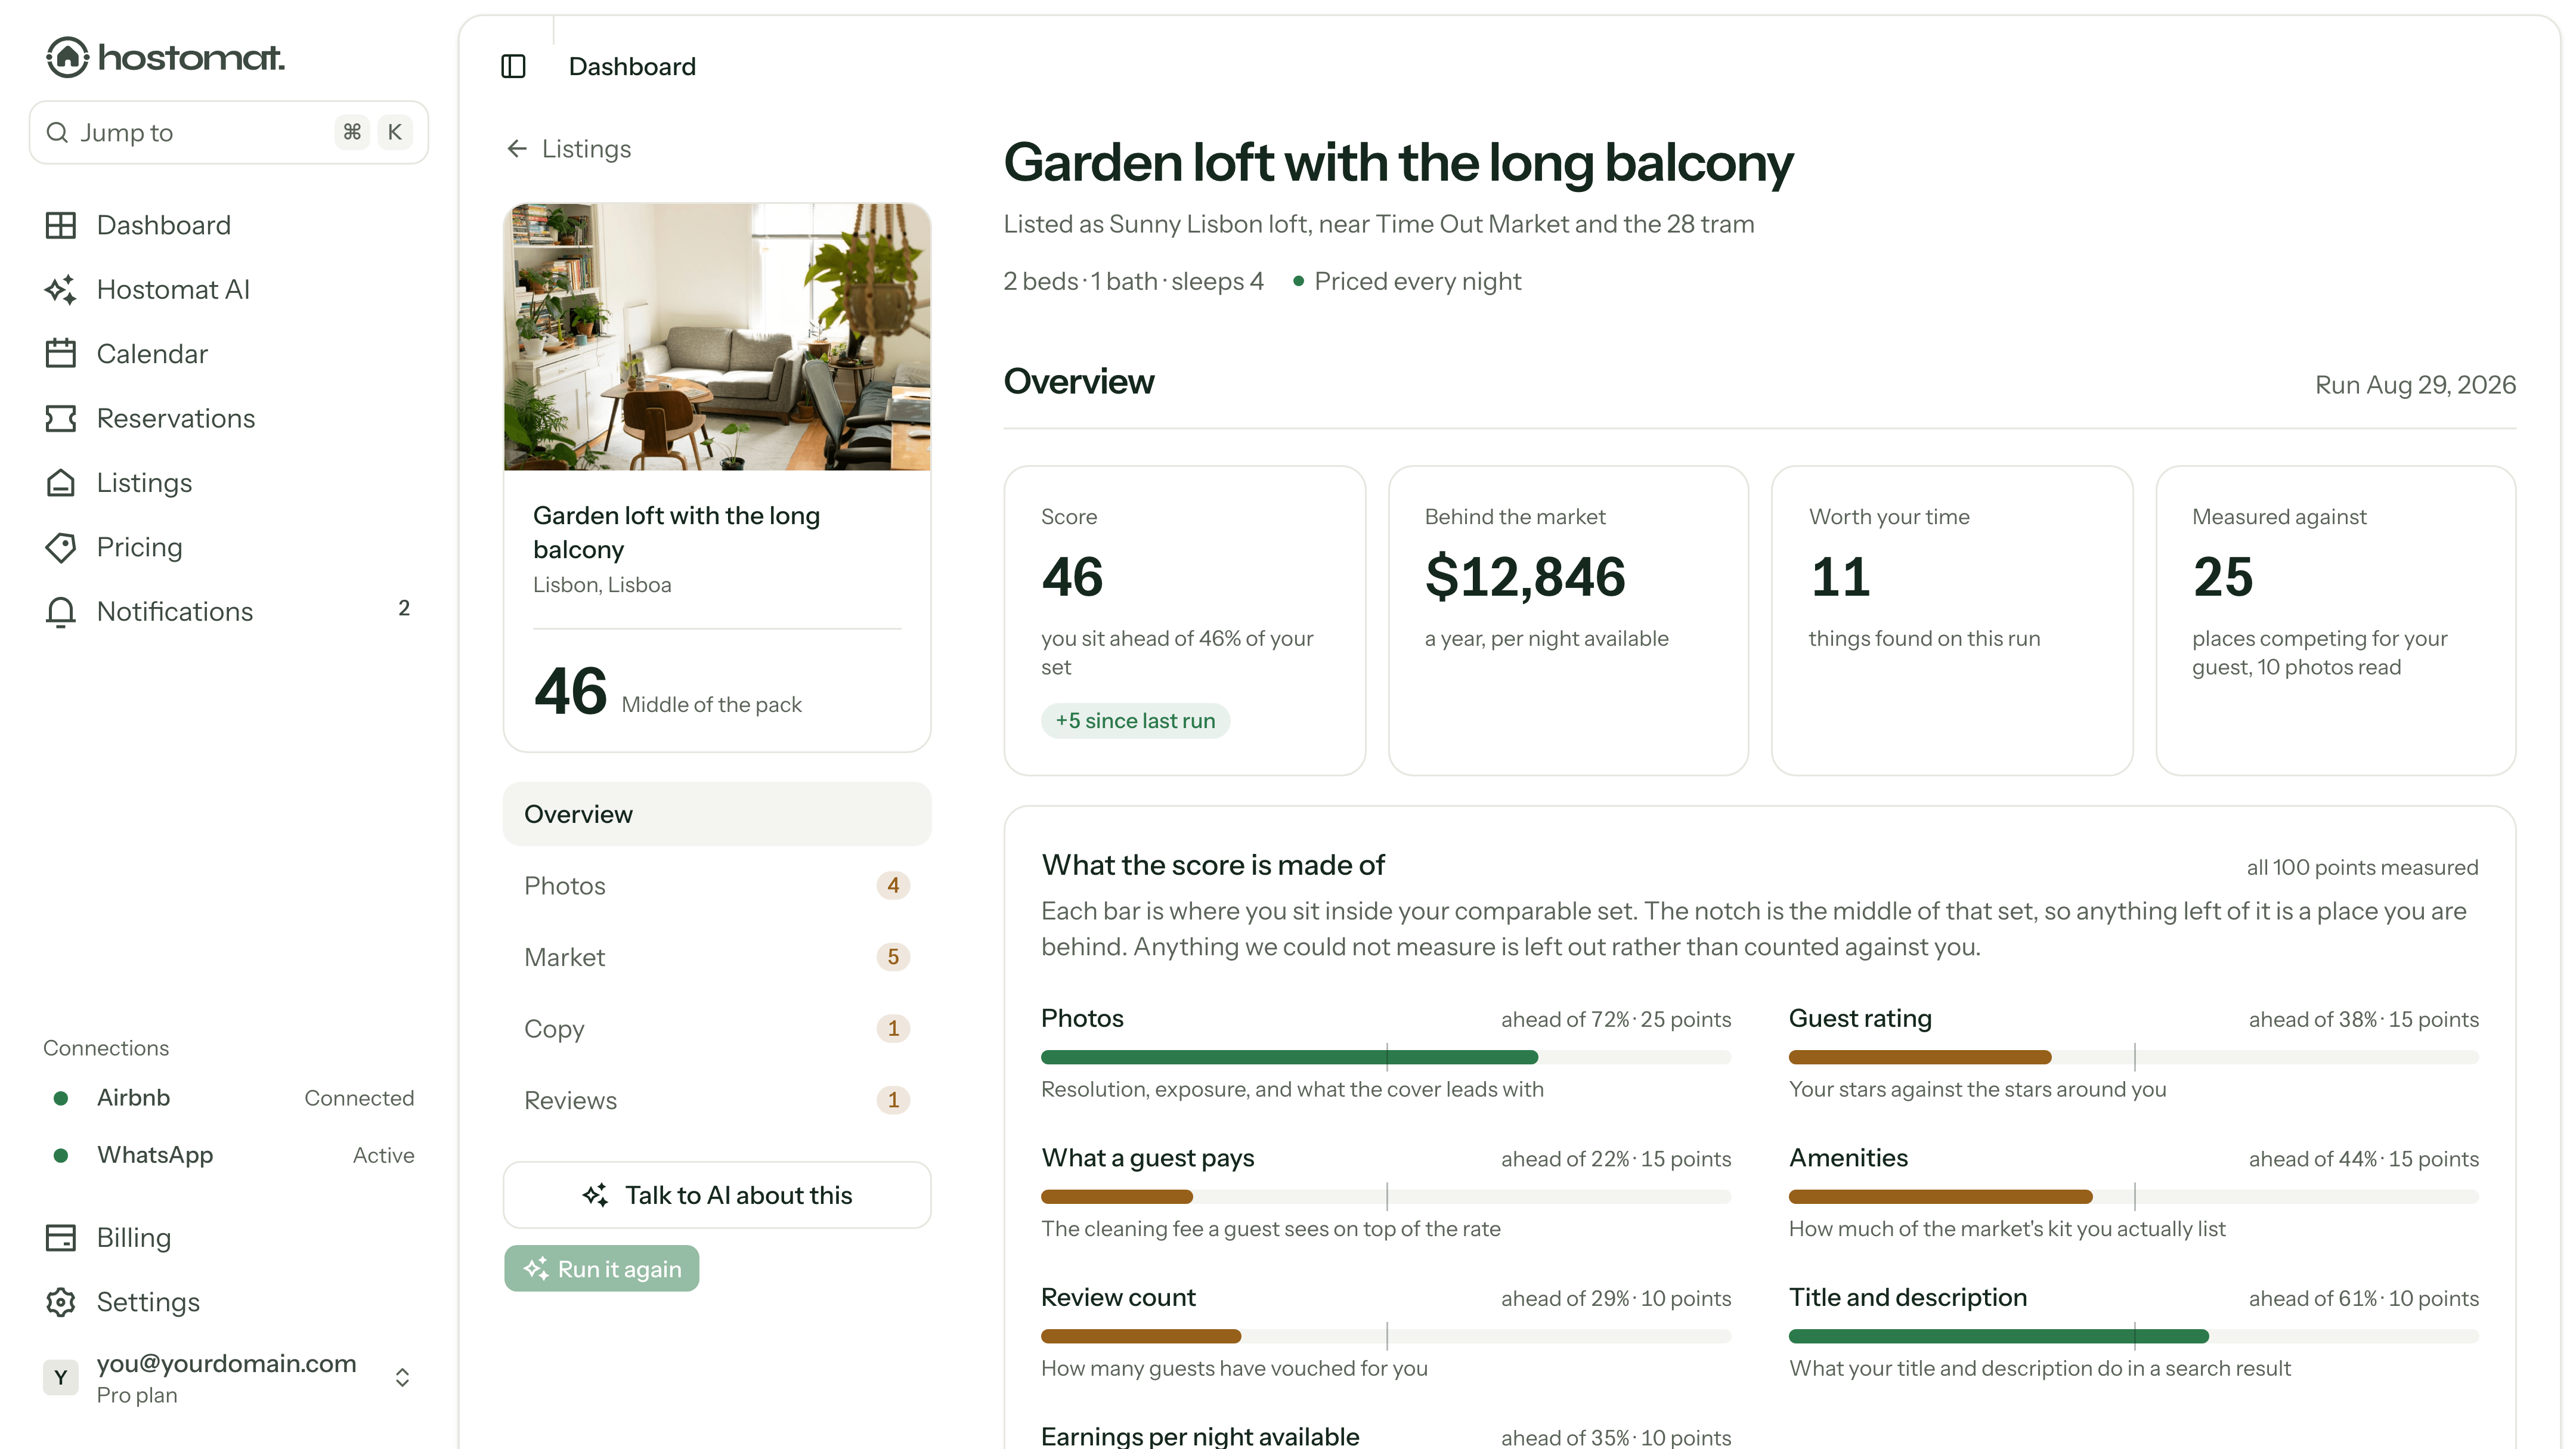The width and height of the screenshot is (2576, 1449).
Task: Click the Worth your time 11 card
Action: coord(1951,620)
